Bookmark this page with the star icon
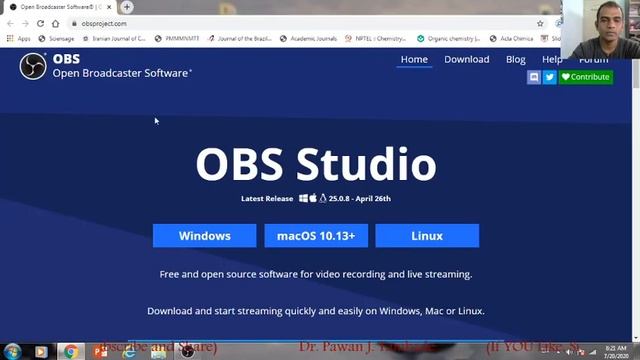The image size is (640, 360). [540, 24]
